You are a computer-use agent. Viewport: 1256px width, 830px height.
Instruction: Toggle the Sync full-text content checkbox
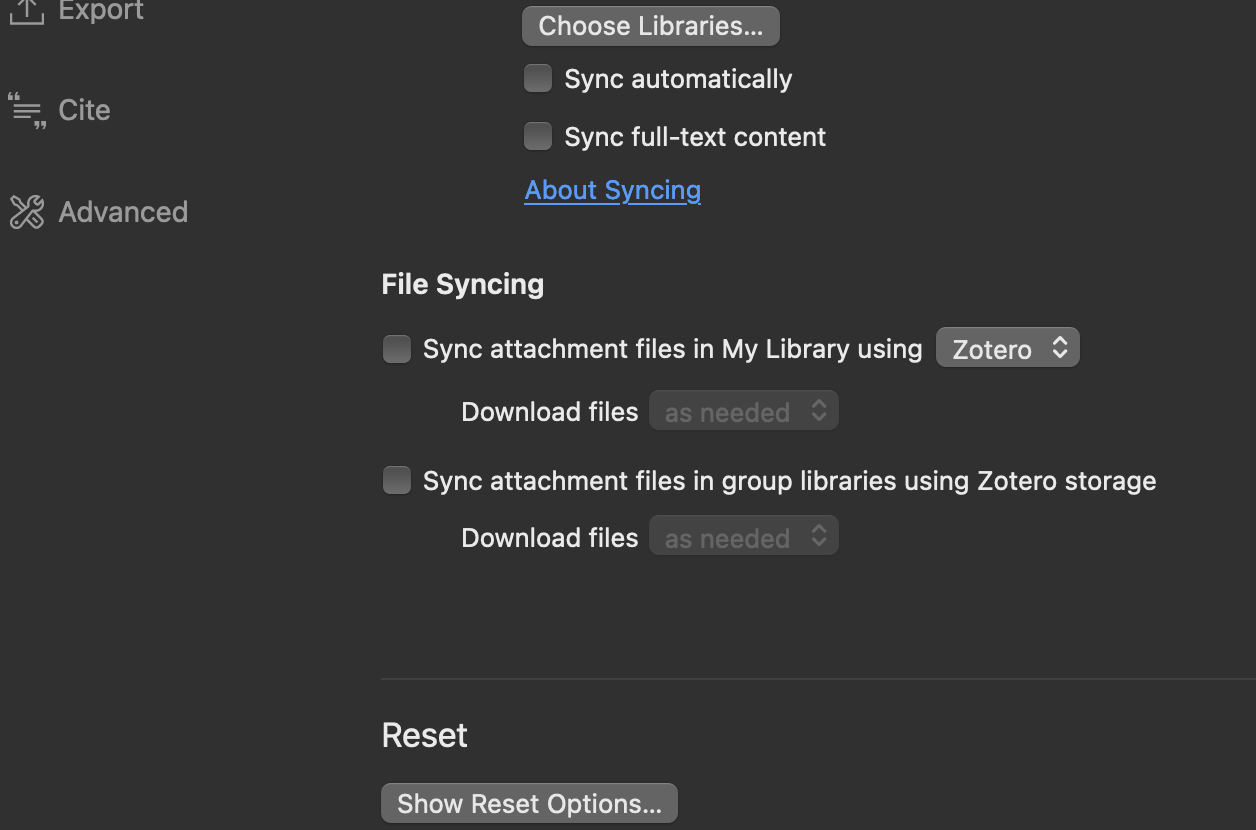point(538,136)
